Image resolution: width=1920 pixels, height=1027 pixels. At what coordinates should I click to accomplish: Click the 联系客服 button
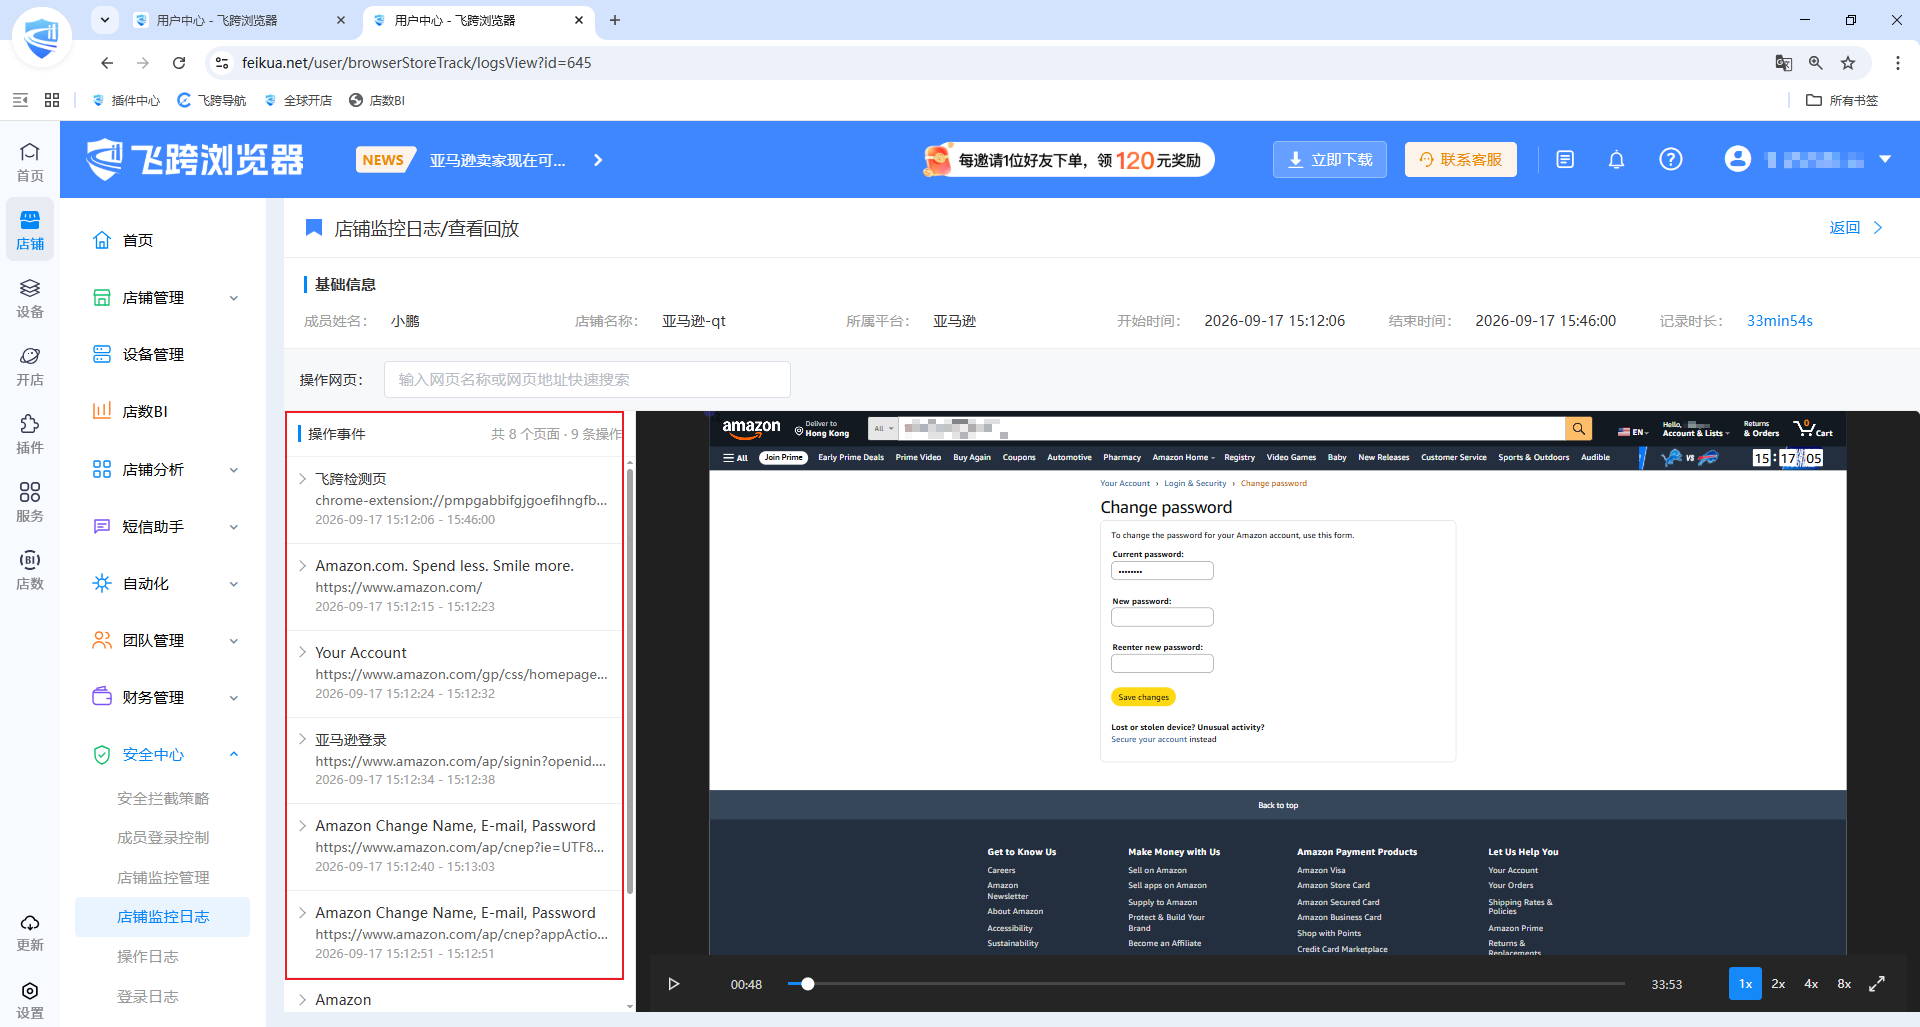[x=1461, y=160]
